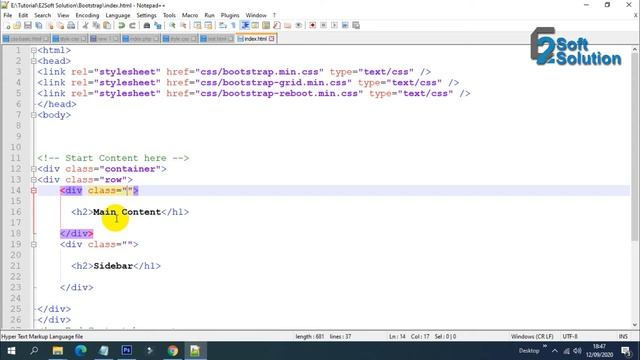Collapse the head fold on line 2
The height and width of the screenshot is (360, 640).
(33, 61)
